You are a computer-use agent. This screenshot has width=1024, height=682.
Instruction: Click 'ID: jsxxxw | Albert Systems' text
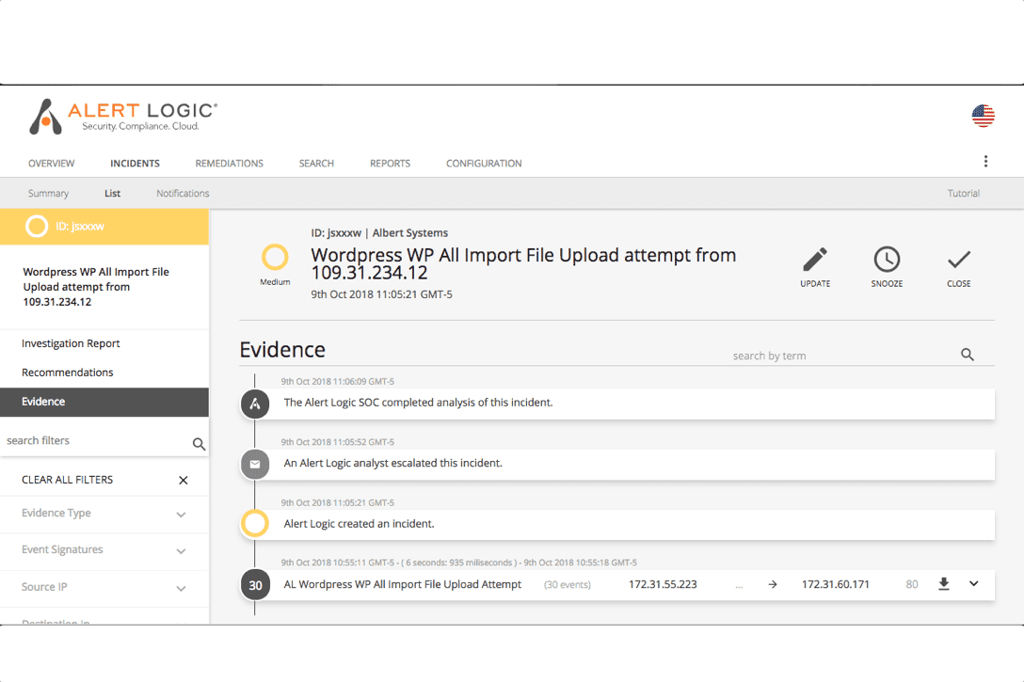click(x=379, y=233)
